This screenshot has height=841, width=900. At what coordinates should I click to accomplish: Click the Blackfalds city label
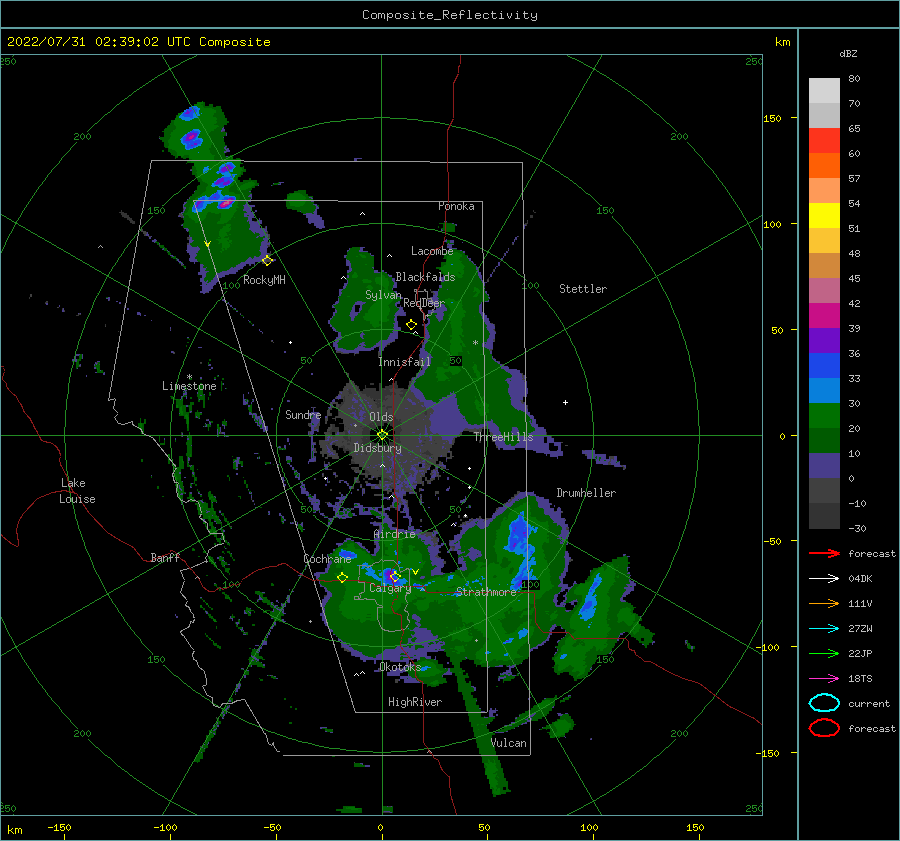coord(425,277)
